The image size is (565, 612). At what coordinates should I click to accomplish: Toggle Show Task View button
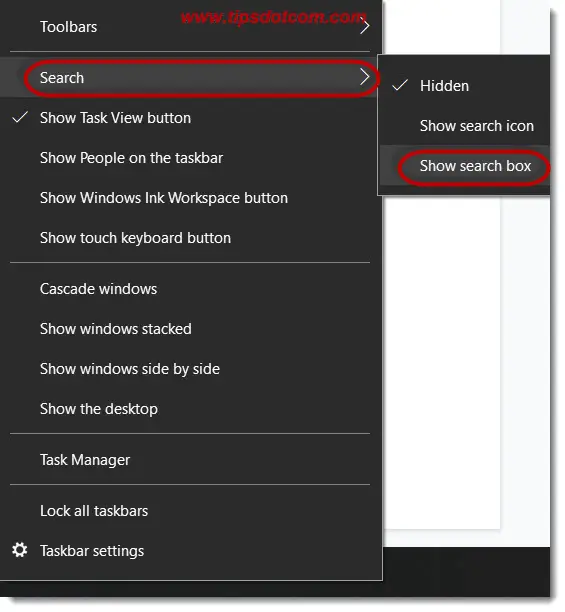pyautogui.click(x=191, y=118)
